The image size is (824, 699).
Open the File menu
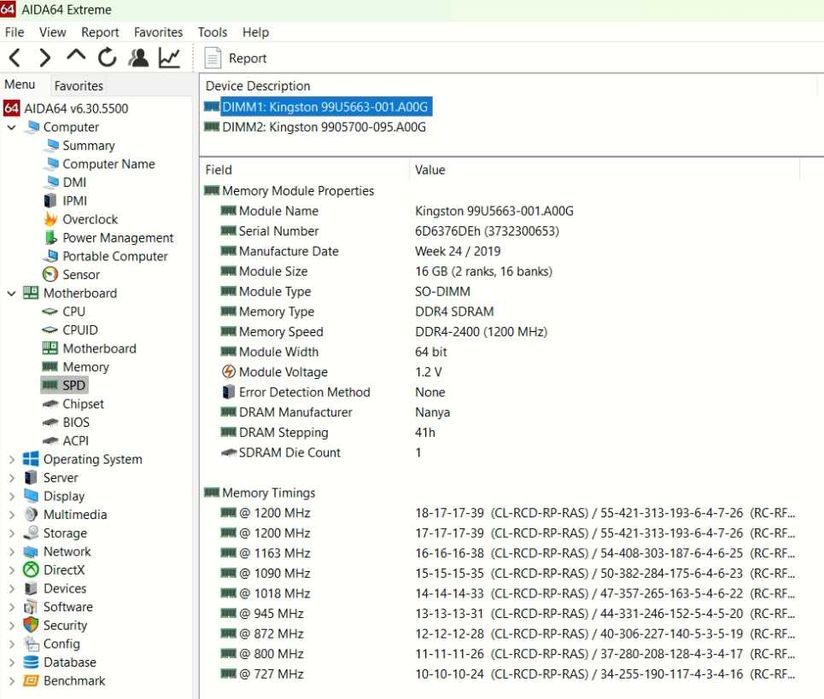[x=14, y=32]
